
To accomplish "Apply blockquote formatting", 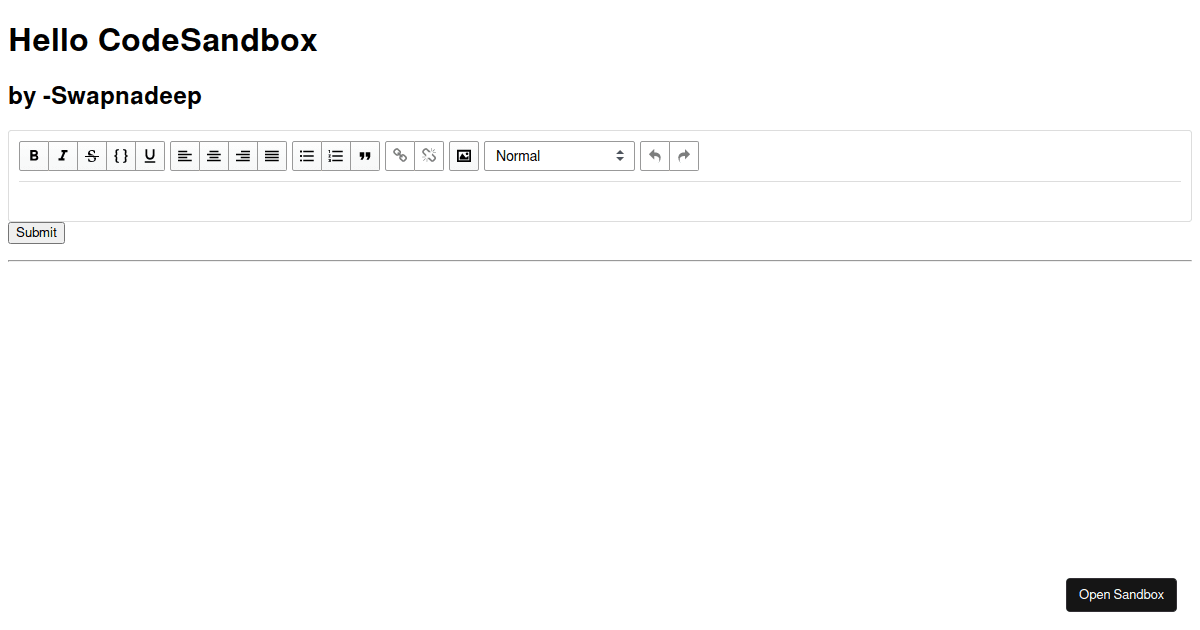I will click(x=364, y=156).
